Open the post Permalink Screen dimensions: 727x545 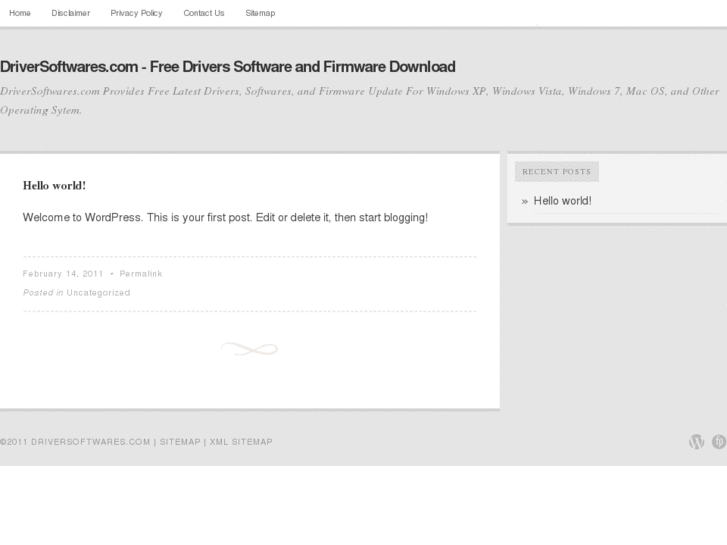click(x=141, y=274)
